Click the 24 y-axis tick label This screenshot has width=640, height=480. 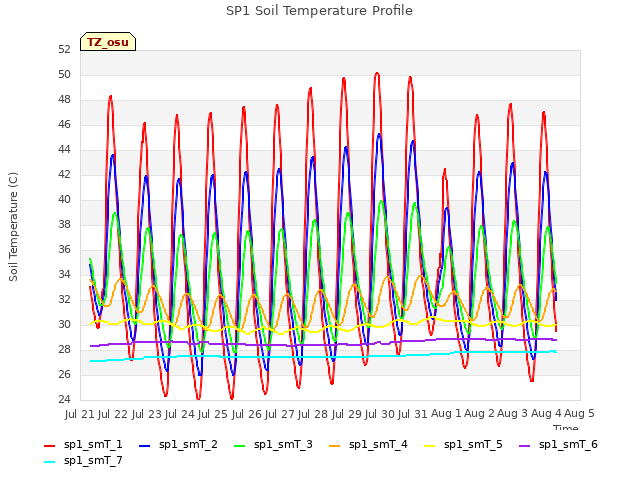click(64, 399)
